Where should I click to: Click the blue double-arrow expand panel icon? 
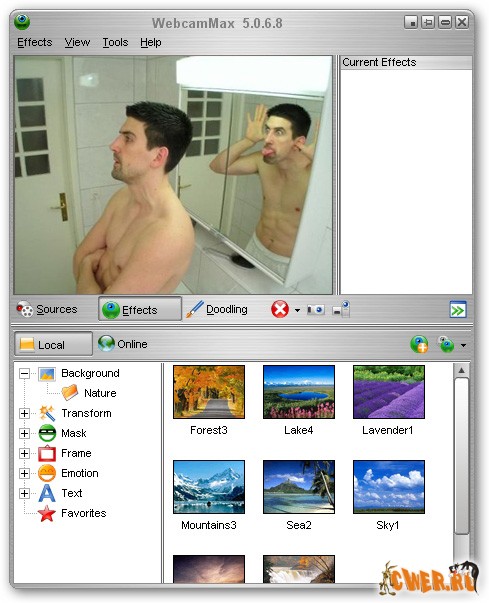(x=458, y=310)
